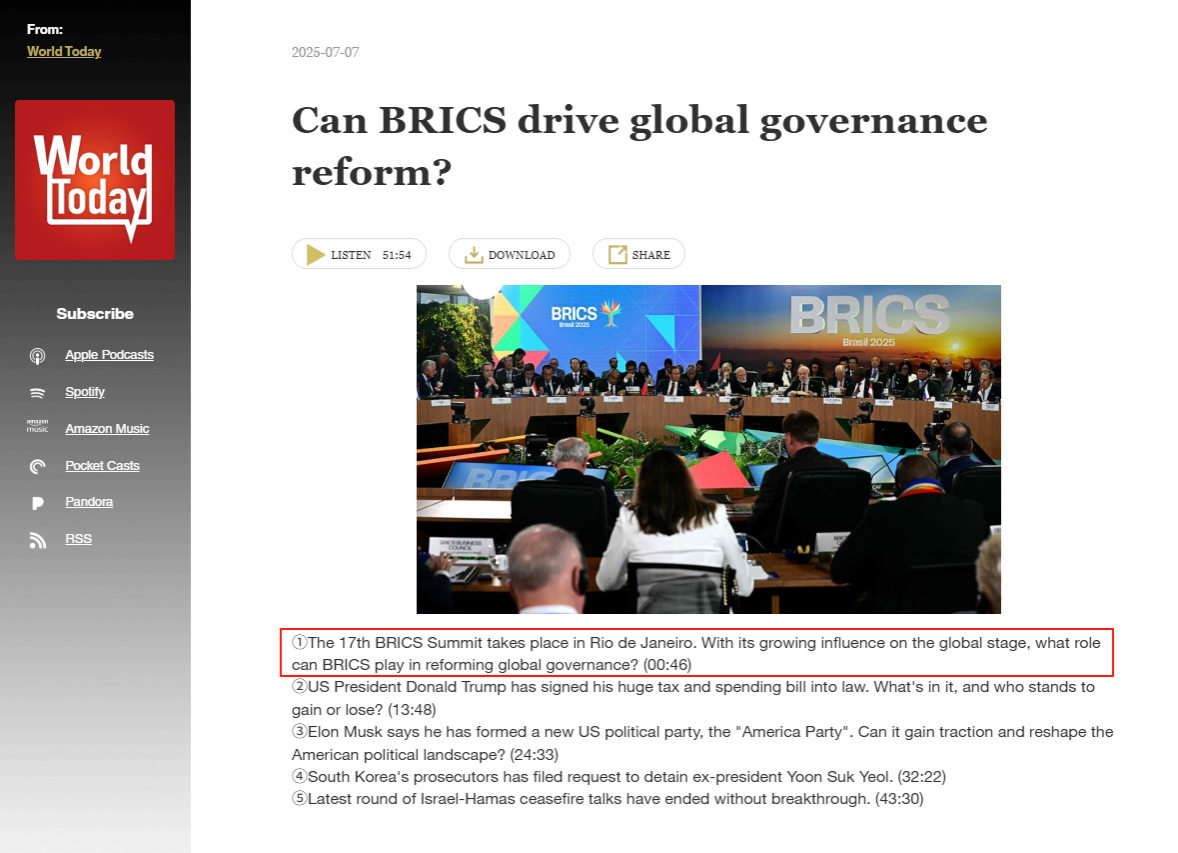Click the Spotify icon in Subscribe list
The image size is (1178, 853).
point(38,392)
